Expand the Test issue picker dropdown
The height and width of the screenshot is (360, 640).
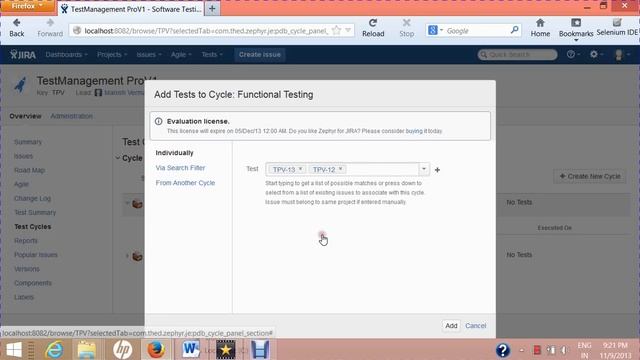(424, 169)
